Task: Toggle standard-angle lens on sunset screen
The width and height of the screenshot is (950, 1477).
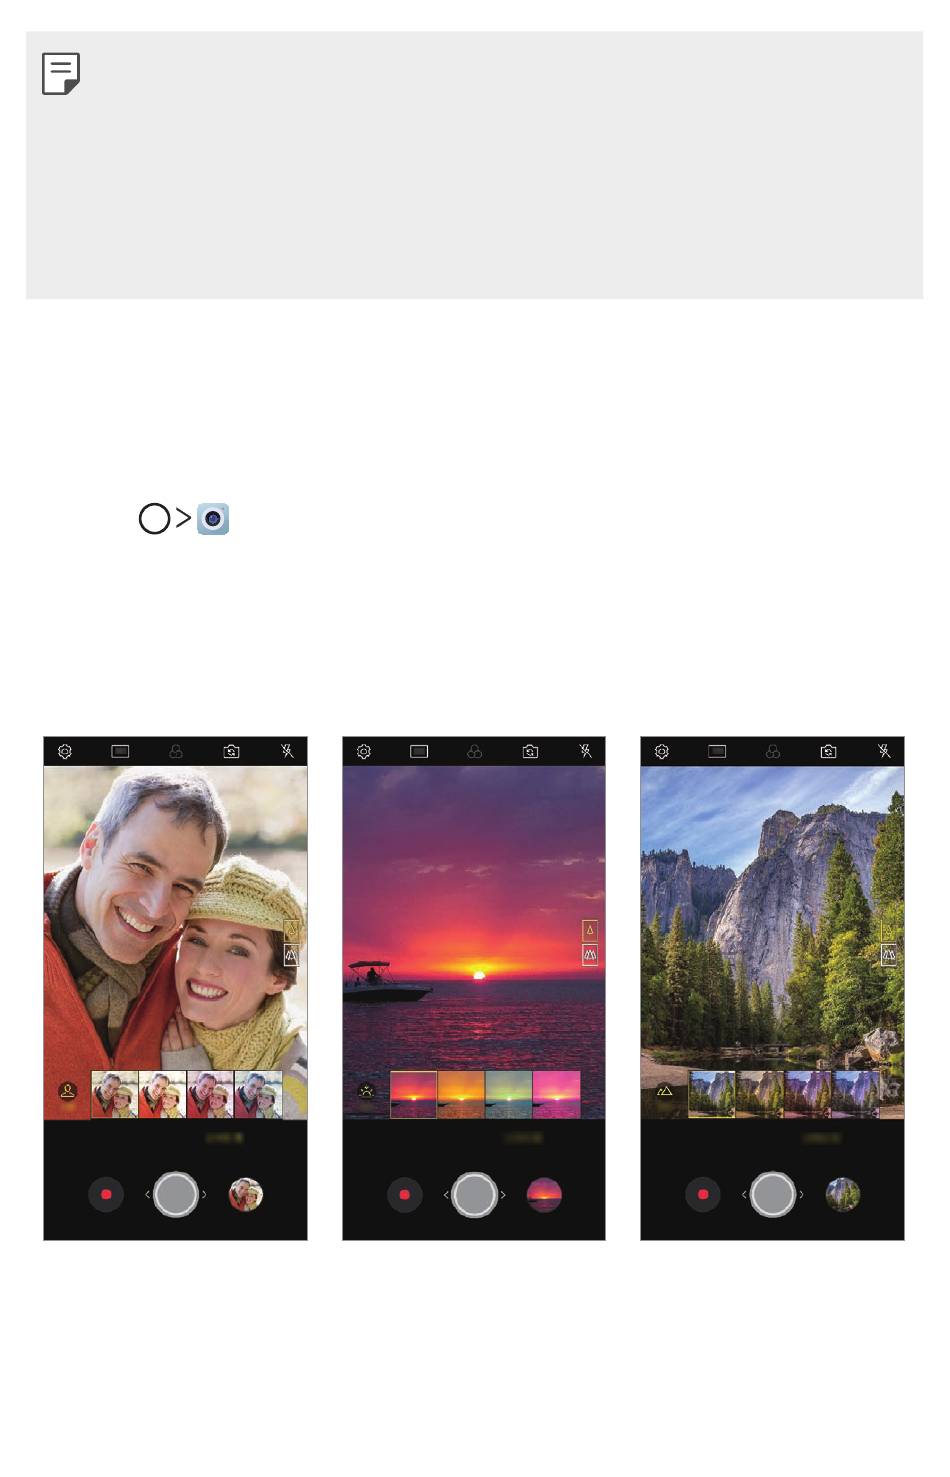Action: (x=590, y=930)
